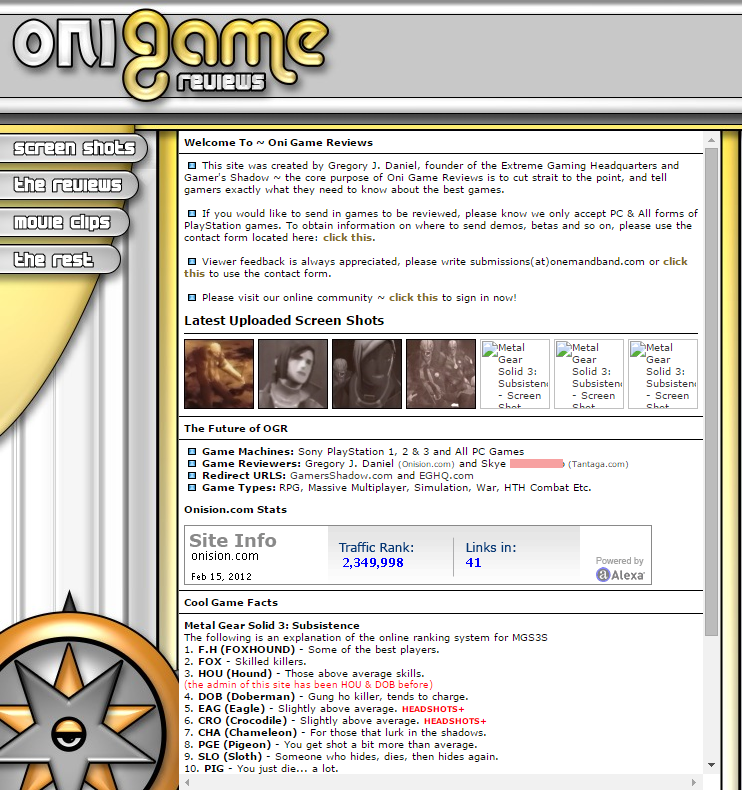
Task: Click the scroll down arrow of content pane
Action: pos(711,765)
